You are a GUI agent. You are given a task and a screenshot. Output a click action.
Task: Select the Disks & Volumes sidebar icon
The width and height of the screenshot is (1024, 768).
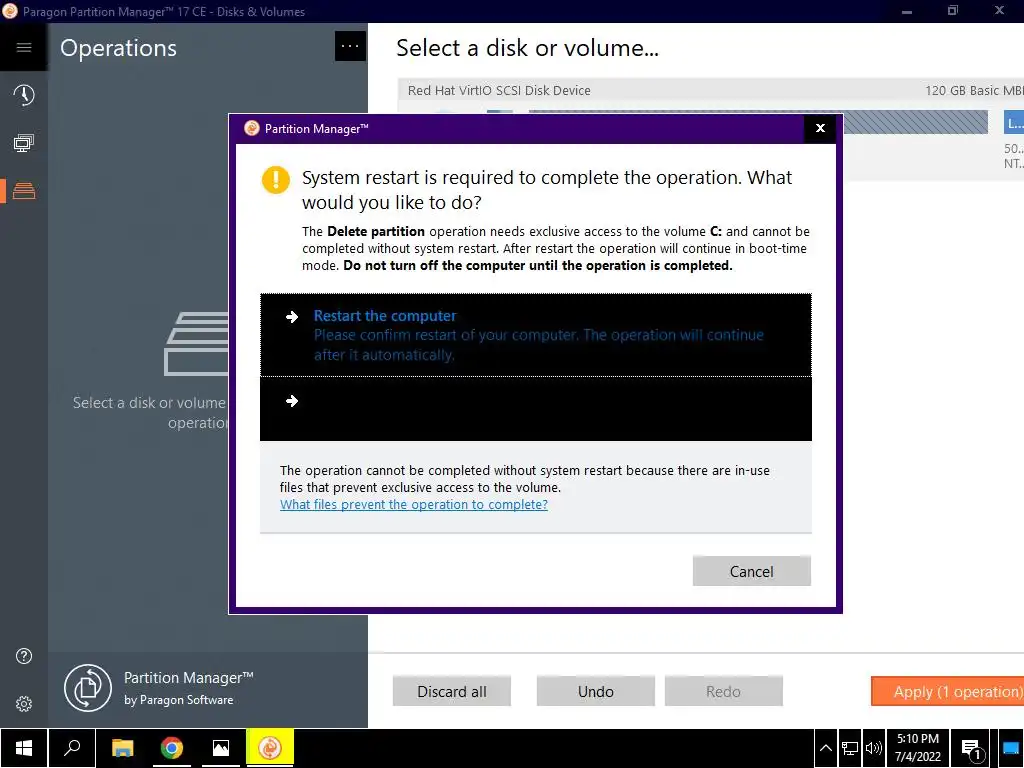point(24,191)
